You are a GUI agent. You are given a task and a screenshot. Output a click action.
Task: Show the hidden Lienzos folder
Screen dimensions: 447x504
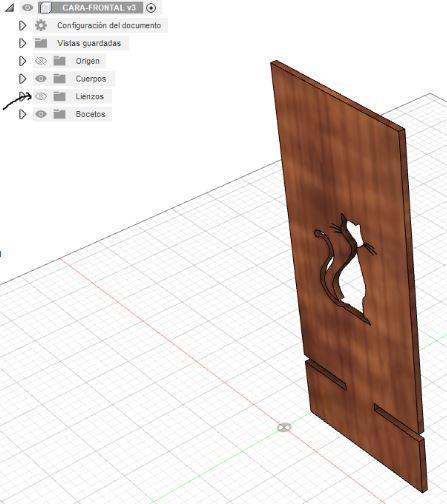(41, 96)
